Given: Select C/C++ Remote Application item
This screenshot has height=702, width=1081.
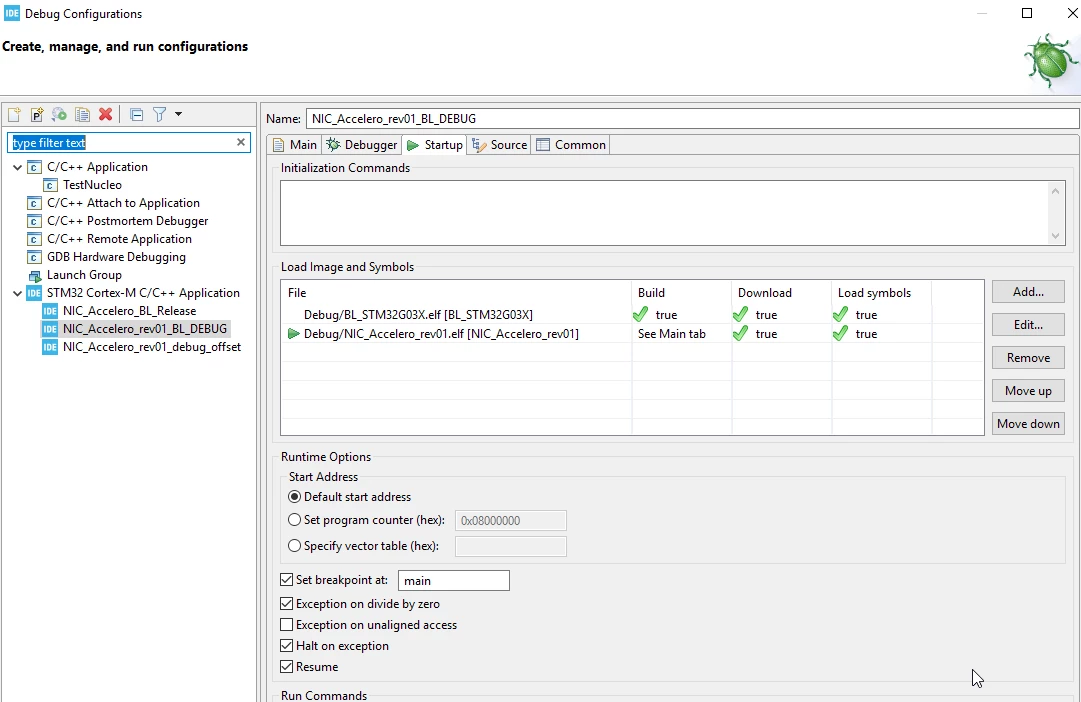Looking at the screenshot, I should pyautogui.click(x=119, y=239).
